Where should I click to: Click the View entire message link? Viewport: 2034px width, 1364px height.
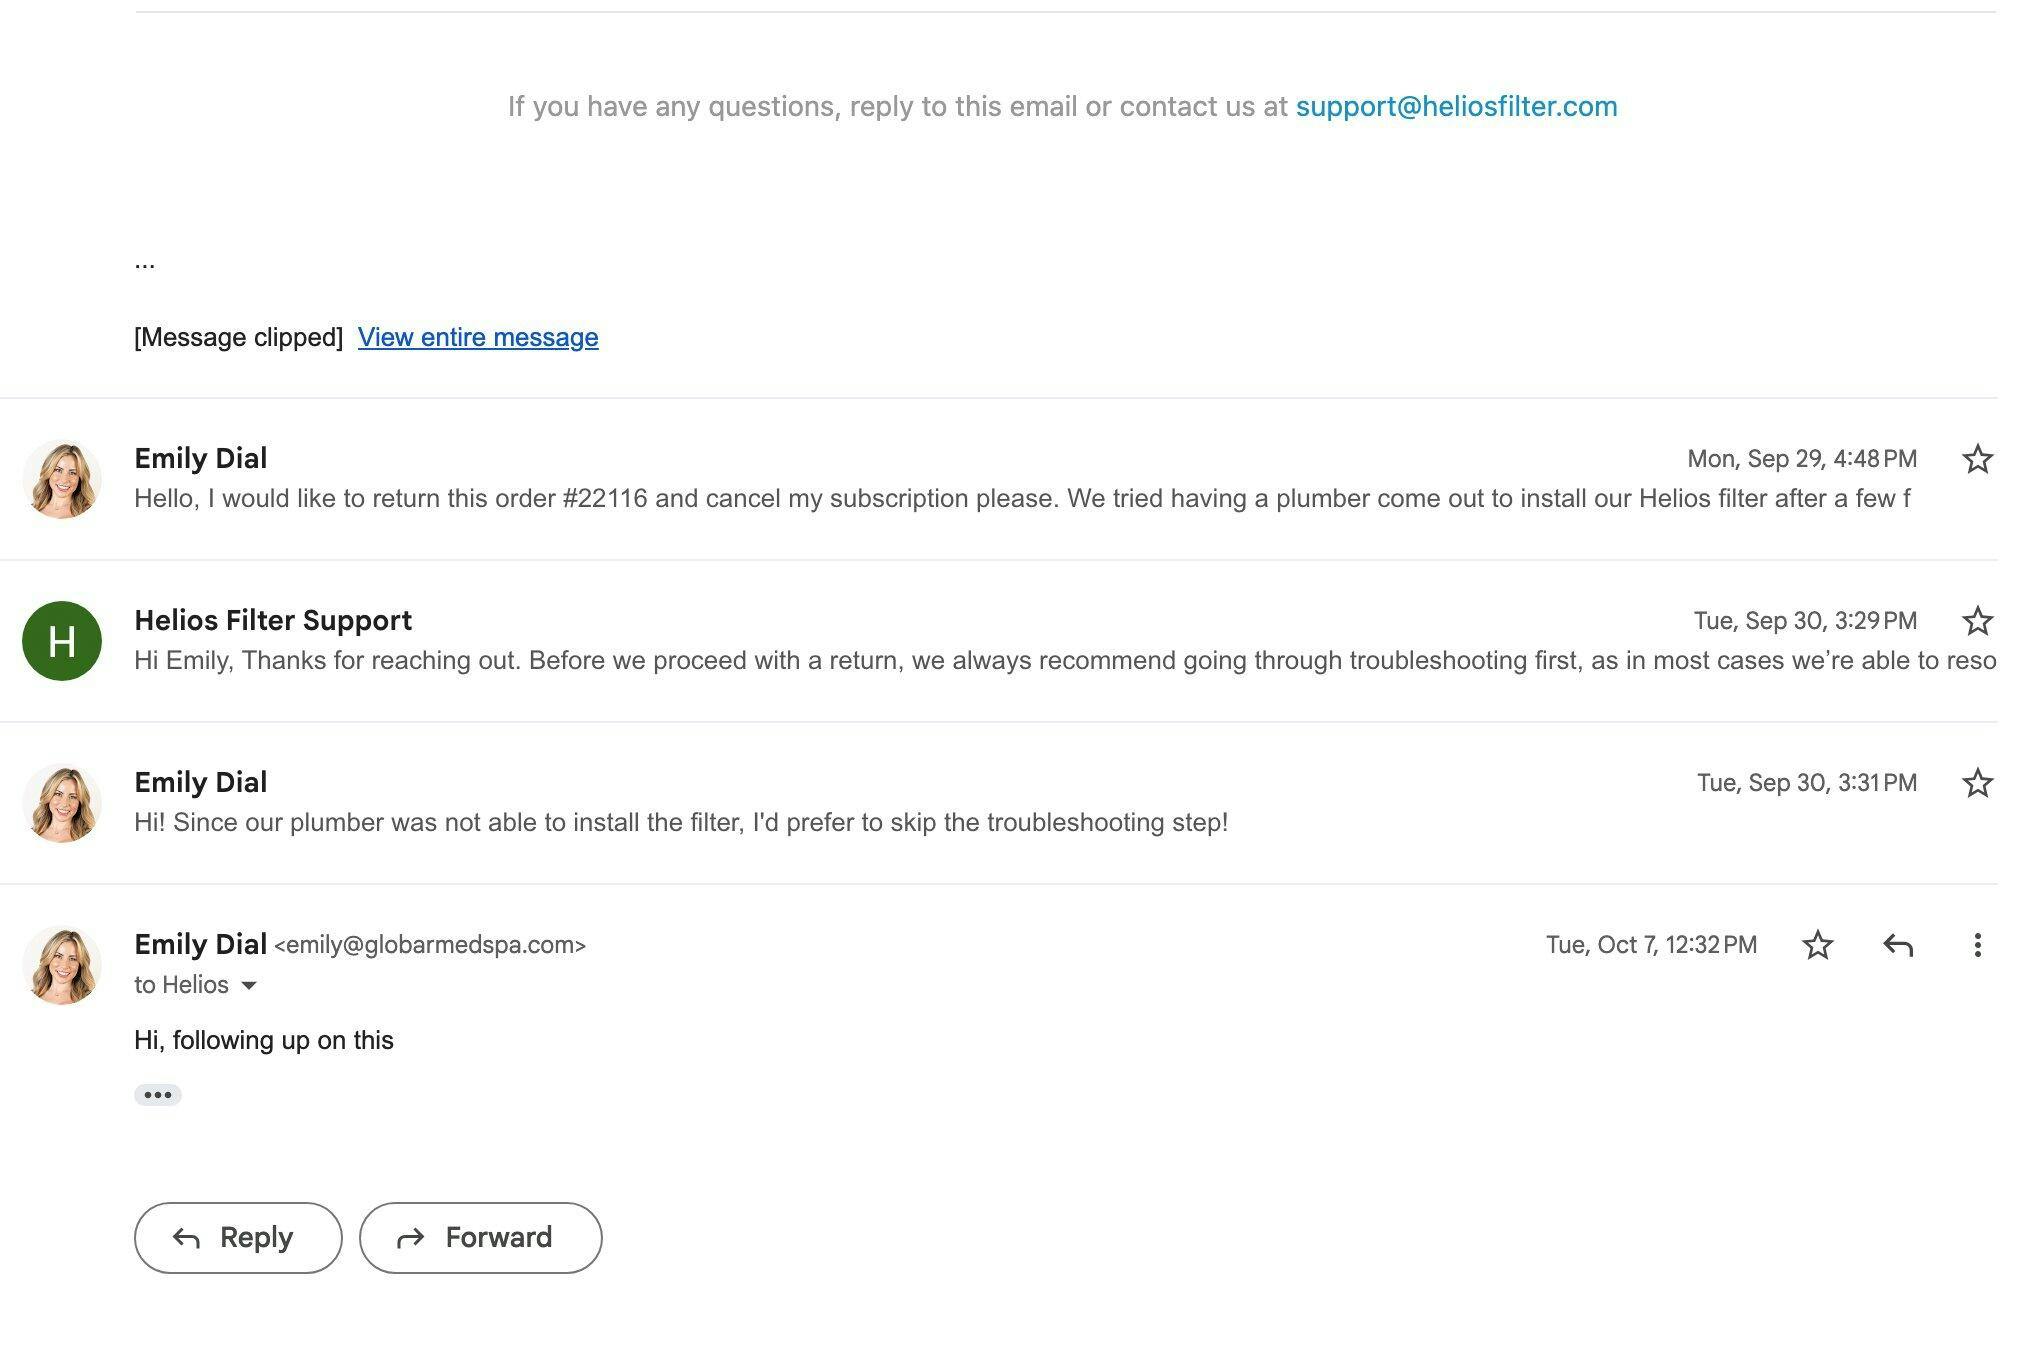pos(478,338)
